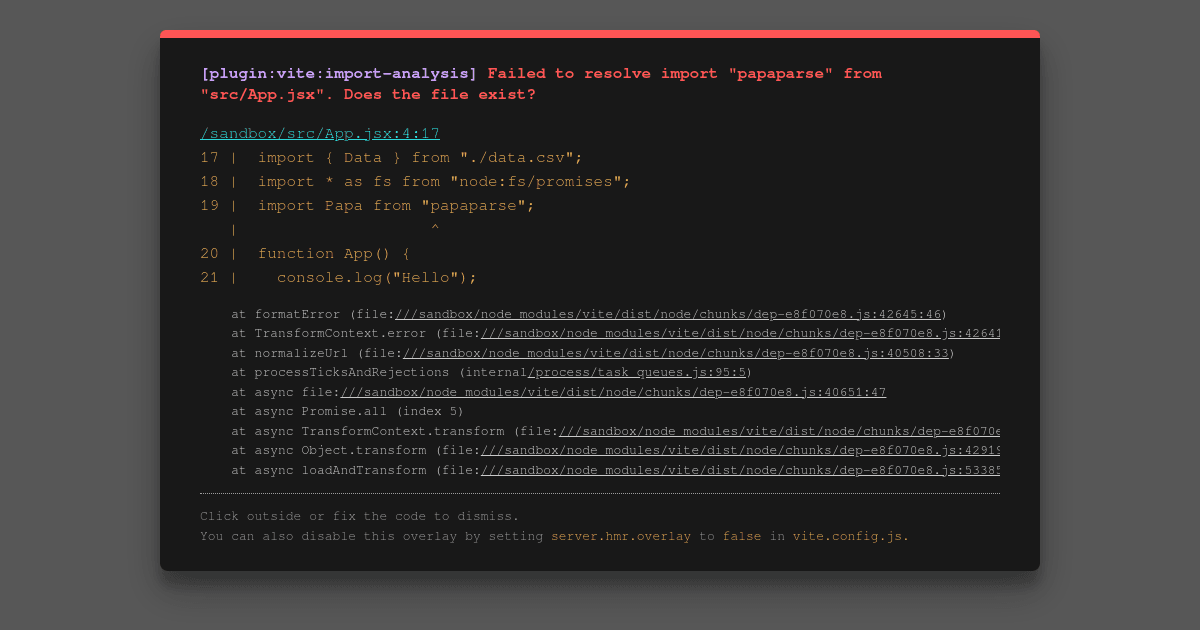
Task: Click the [plugin:vite:import-analysis] label
Action: point(339,74)
